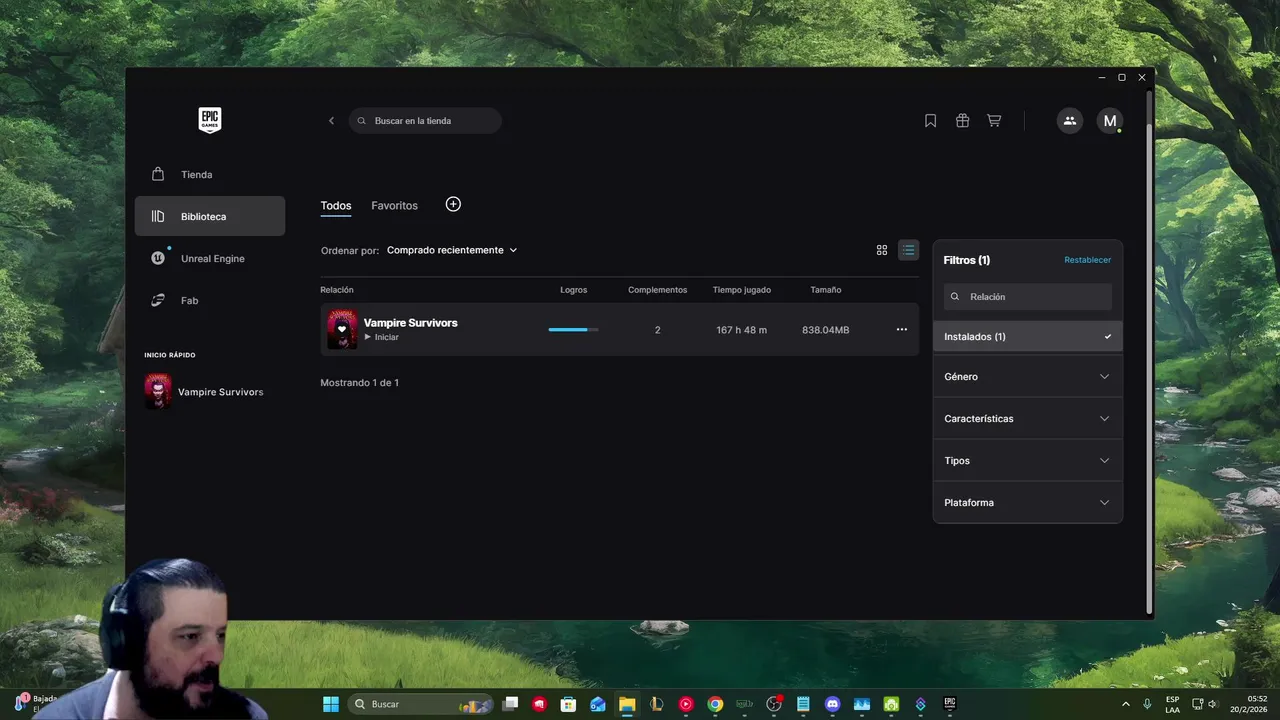Open the Unreal Engine section
Viewport: 1280px width, 720px height.
[x=210, y=258]
